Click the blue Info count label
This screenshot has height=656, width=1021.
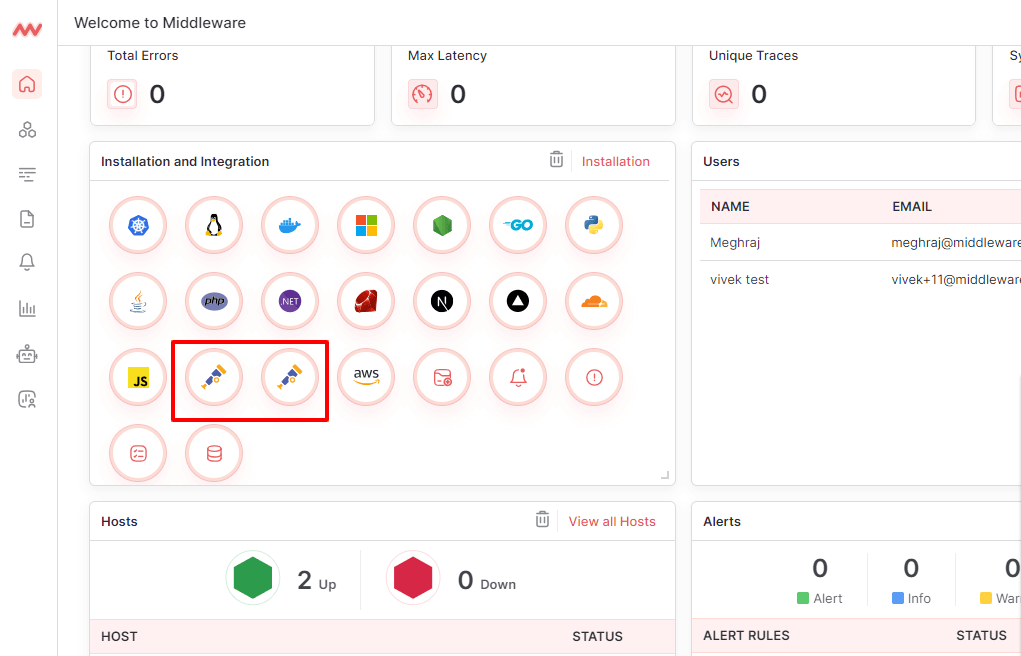coord(911,598)
